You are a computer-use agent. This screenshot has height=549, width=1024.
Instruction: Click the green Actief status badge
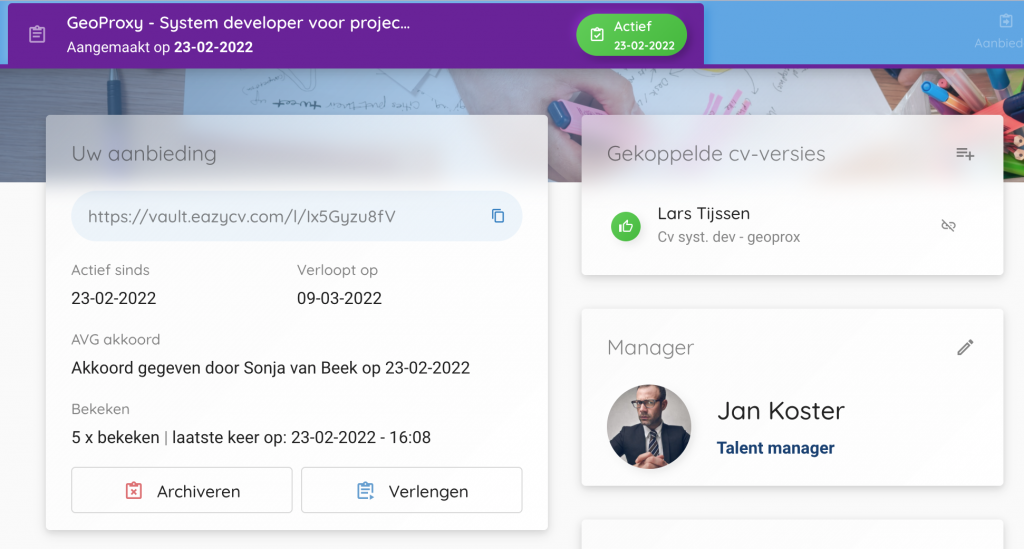631,35
